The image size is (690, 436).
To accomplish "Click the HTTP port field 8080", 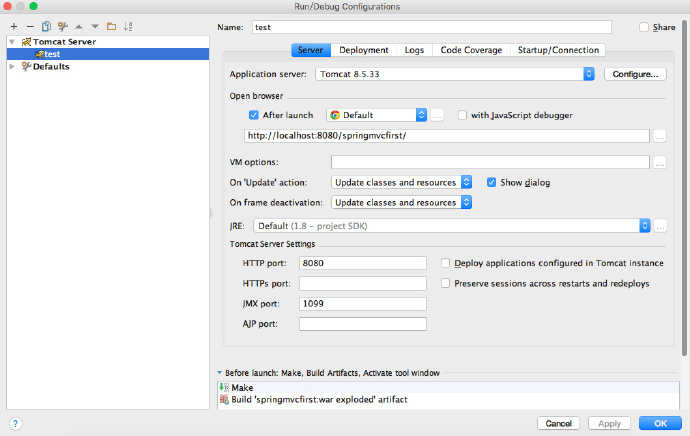I will click(x=363, y=263).
